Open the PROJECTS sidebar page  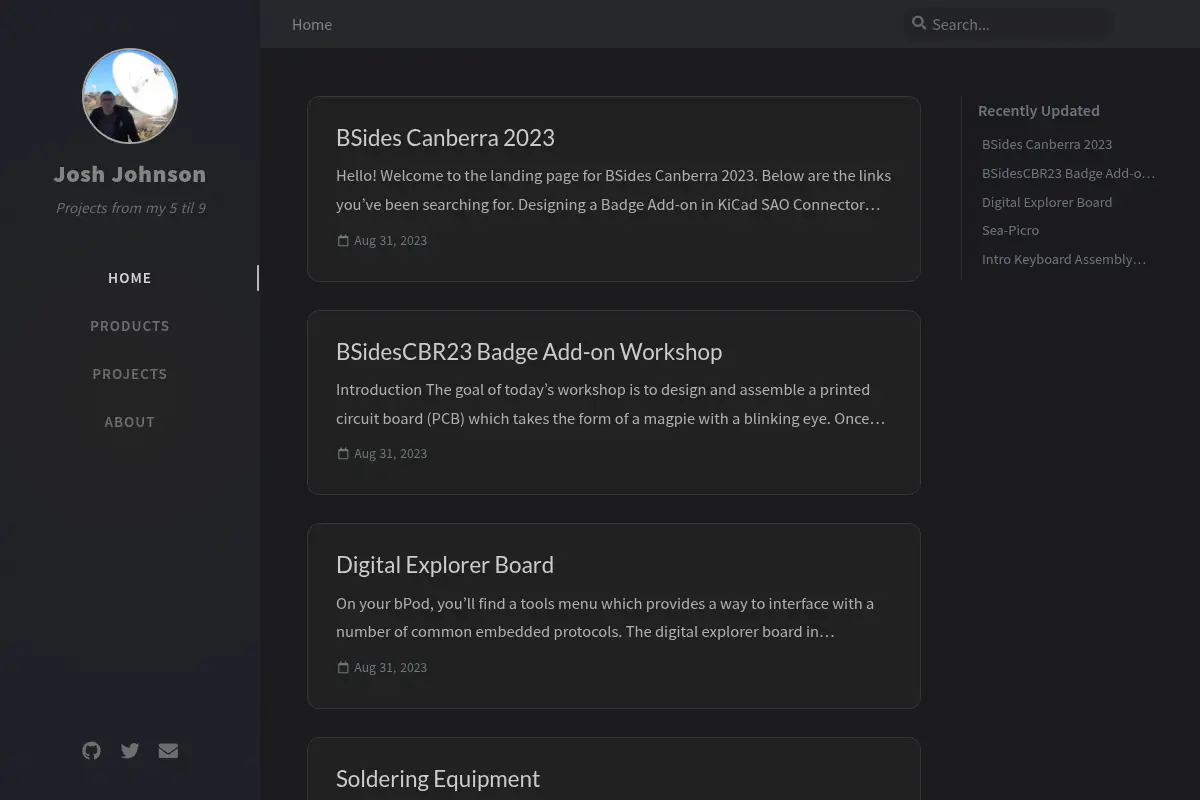(x=130, y=374)
